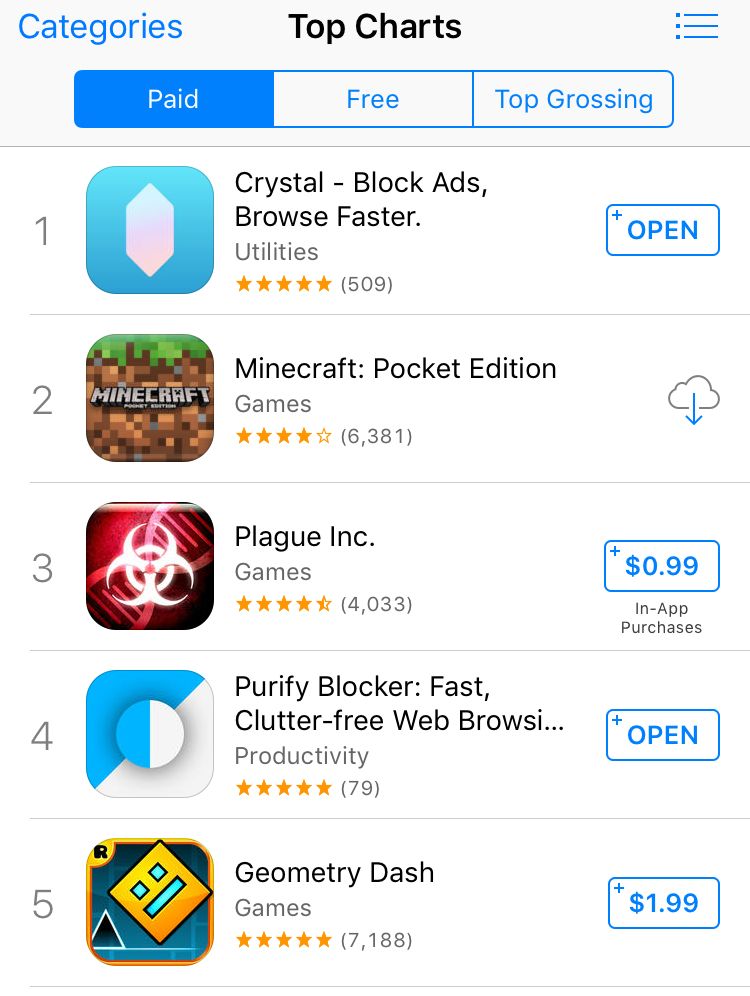Tap the Geometry Dash app icon
The width and height of the screenshot is (750, 996).
click(150, 902)
